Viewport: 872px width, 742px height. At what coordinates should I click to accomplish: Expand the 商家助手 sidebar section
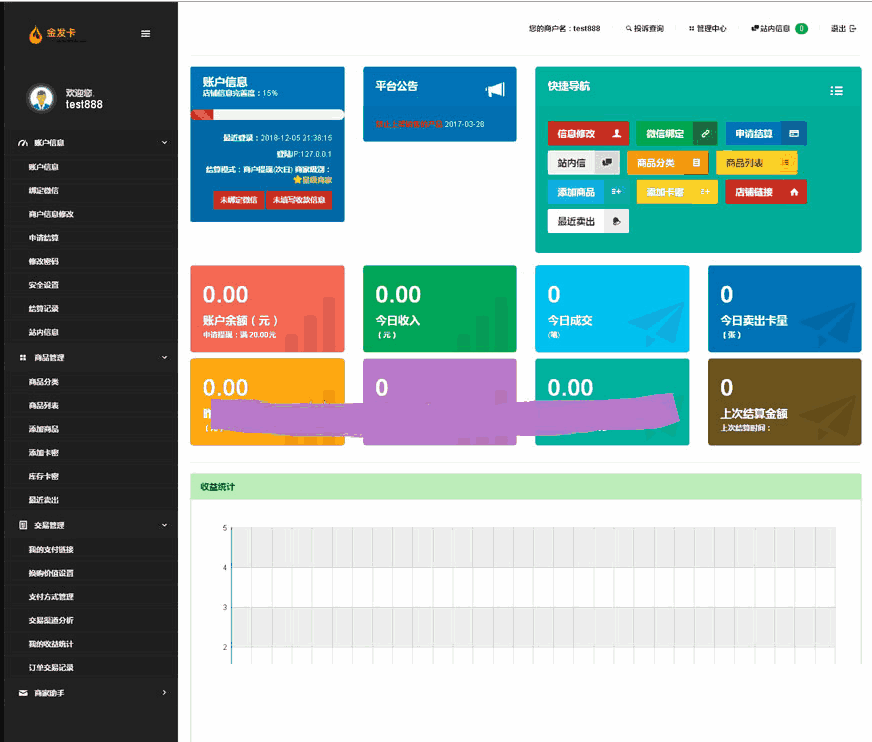point(164,692)
